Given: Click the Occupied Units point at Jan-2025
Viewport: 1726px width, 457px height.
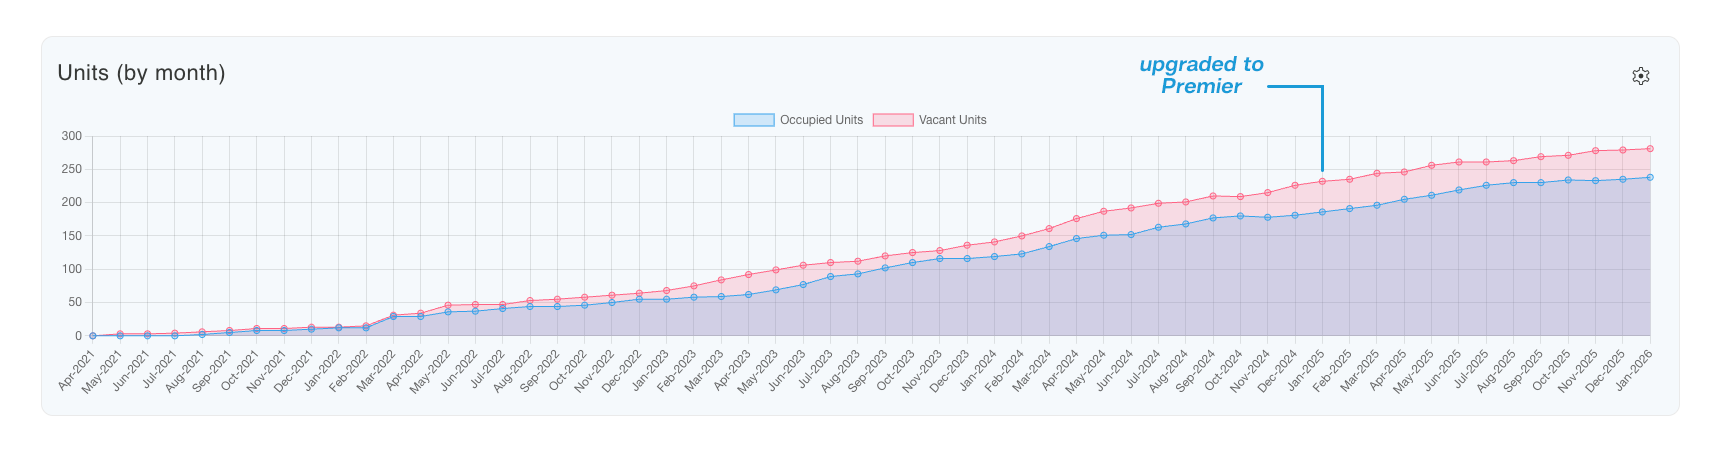Looking at the screenshot, I should click(1322, 212).
